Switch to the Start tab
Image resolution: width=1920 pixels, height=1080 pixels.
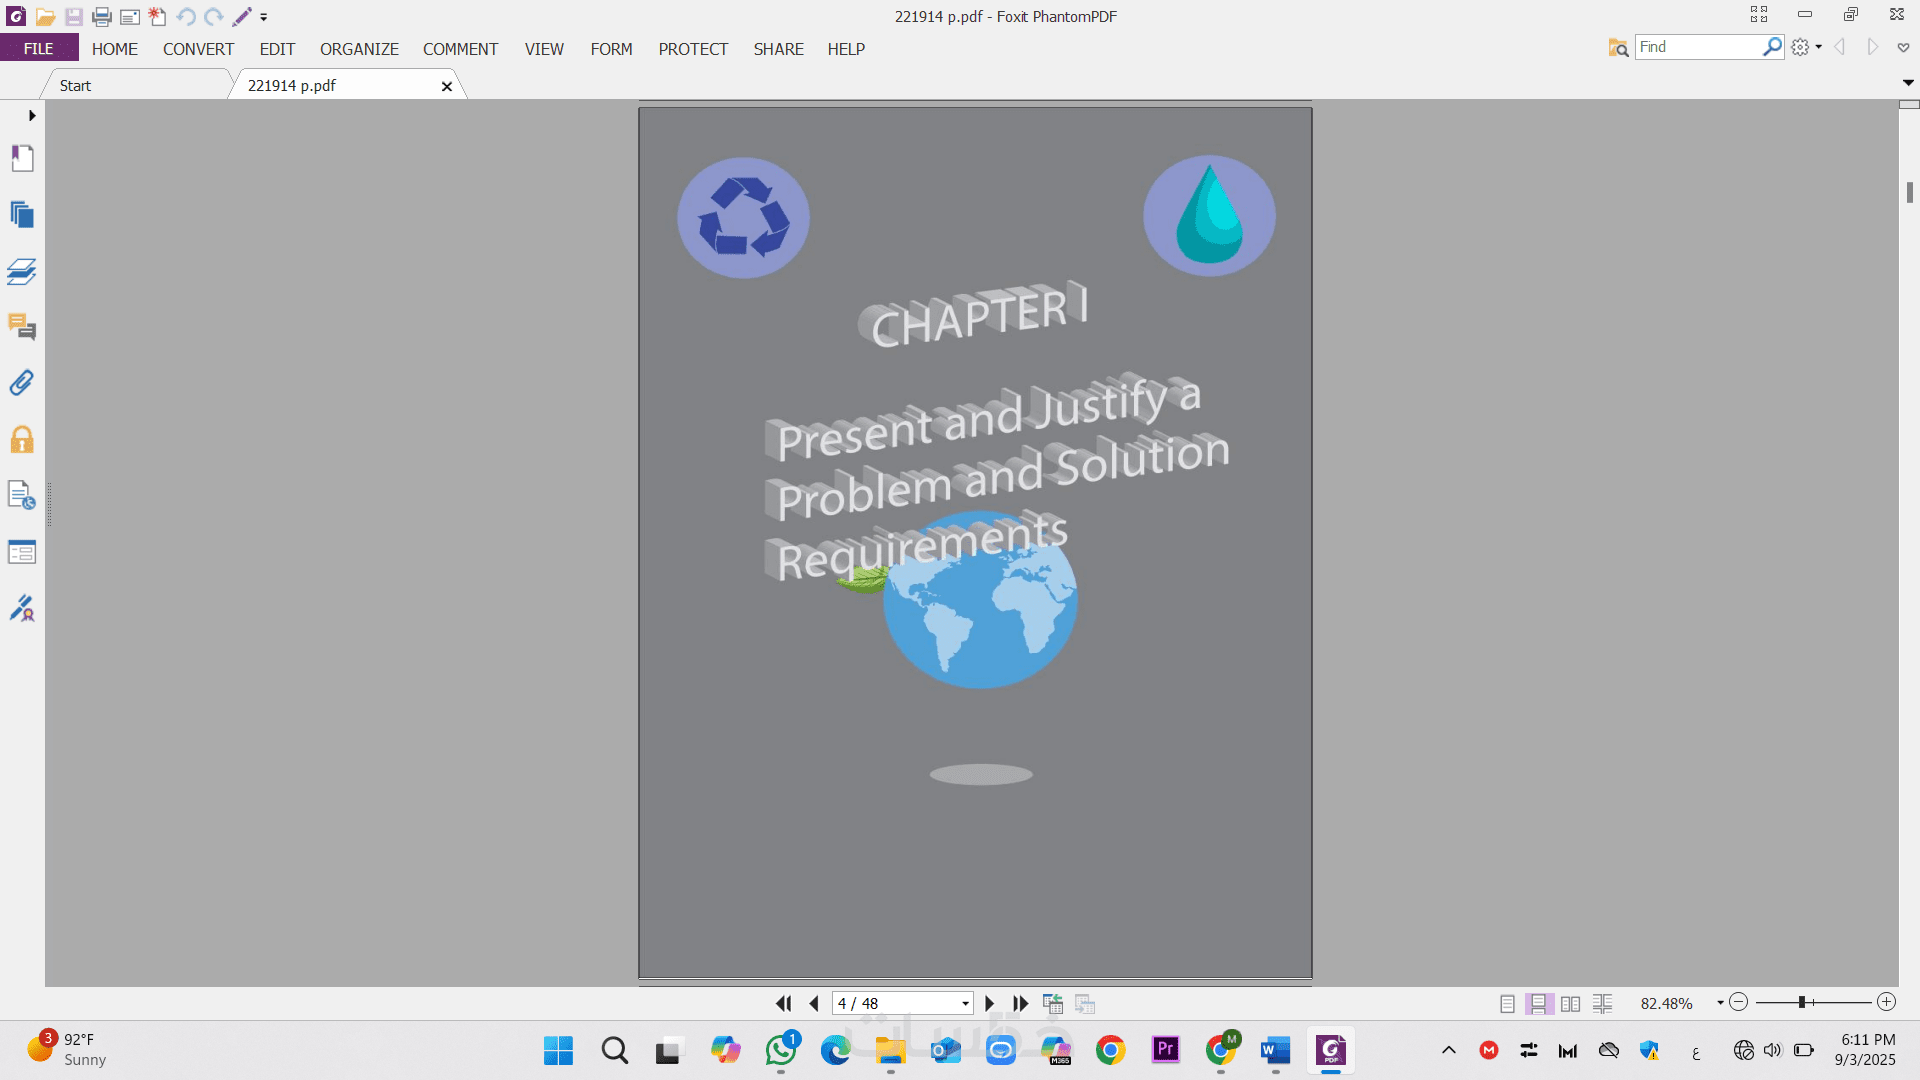(75, 86)
